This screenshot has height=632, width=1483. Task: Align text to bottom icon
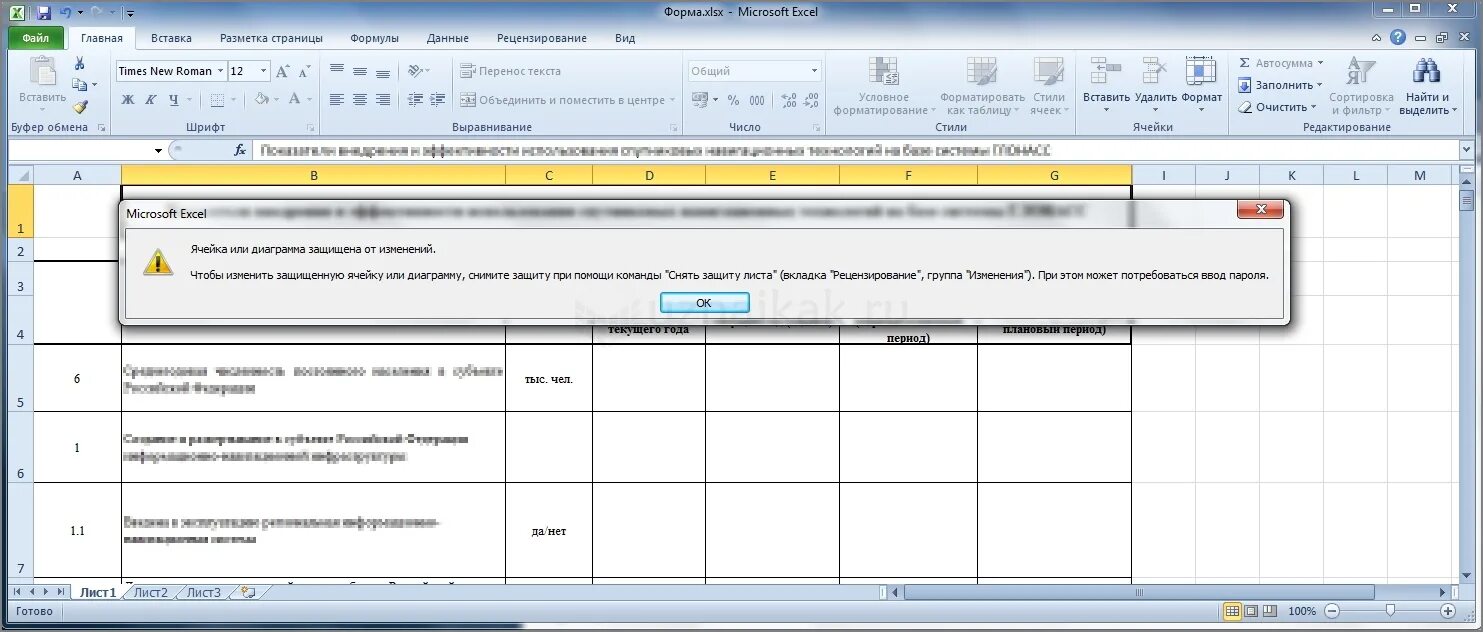(383, 71)
